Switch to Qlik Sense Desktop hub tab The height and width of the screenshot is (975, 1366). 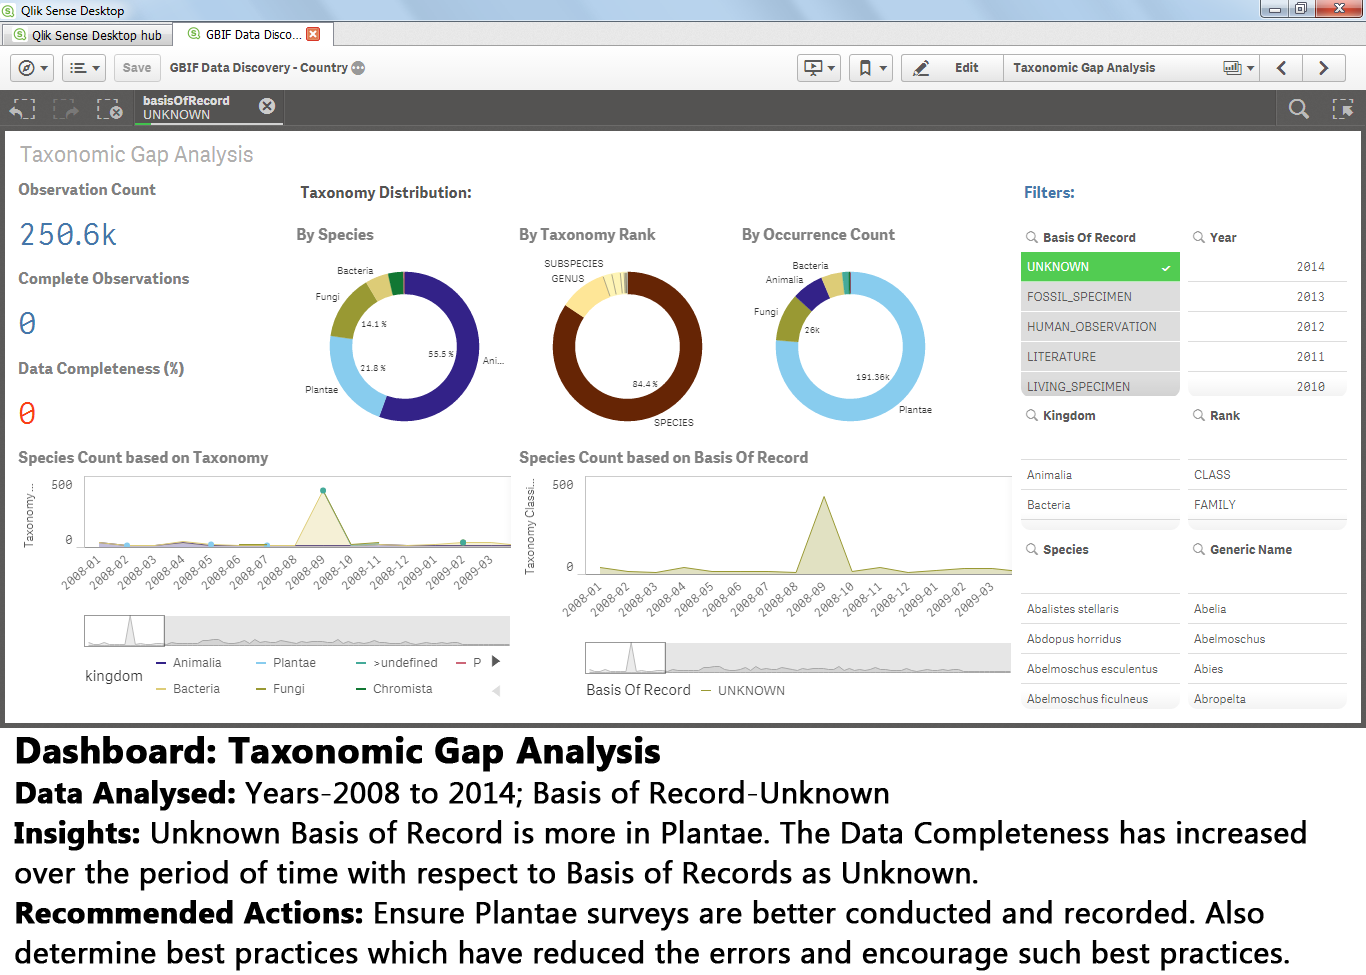(x=87, y=35)
